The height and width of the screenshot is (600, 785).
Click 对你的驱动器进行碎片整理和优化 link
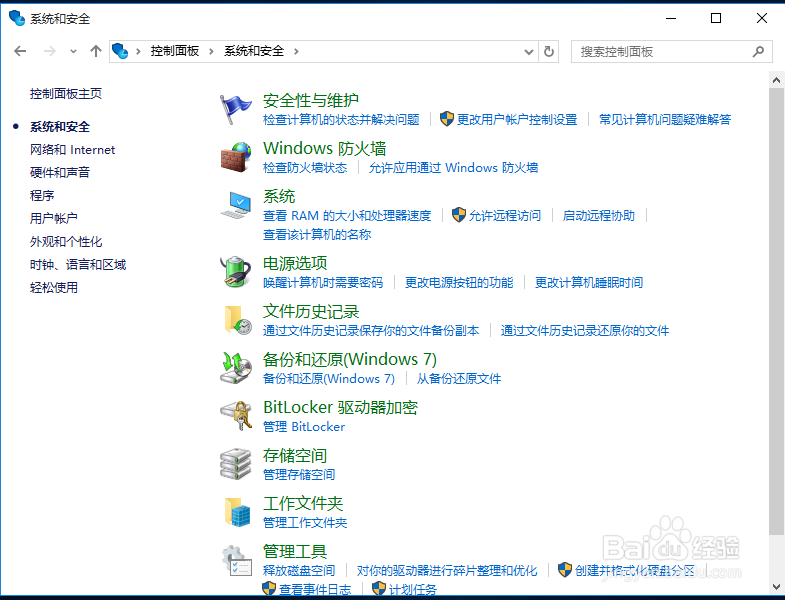pos(447,571)
